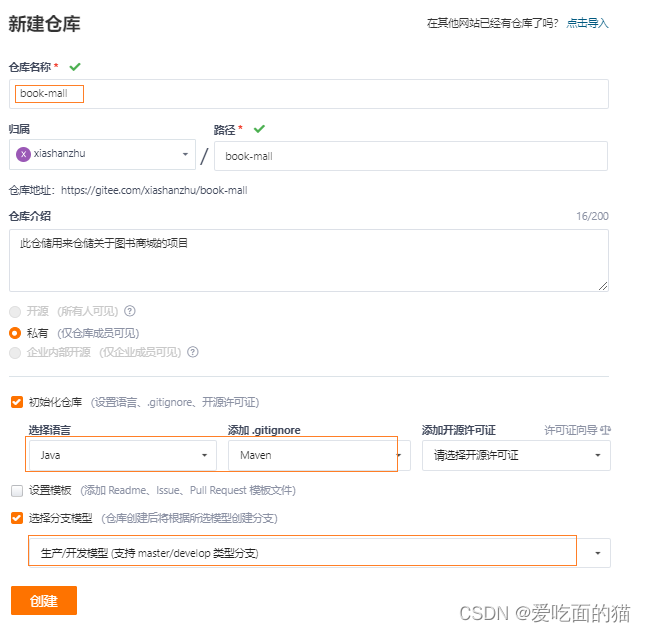646x632 pixels.
Task: Open the Maven .gitignore dropdown
Action: (x=319, y=455)
